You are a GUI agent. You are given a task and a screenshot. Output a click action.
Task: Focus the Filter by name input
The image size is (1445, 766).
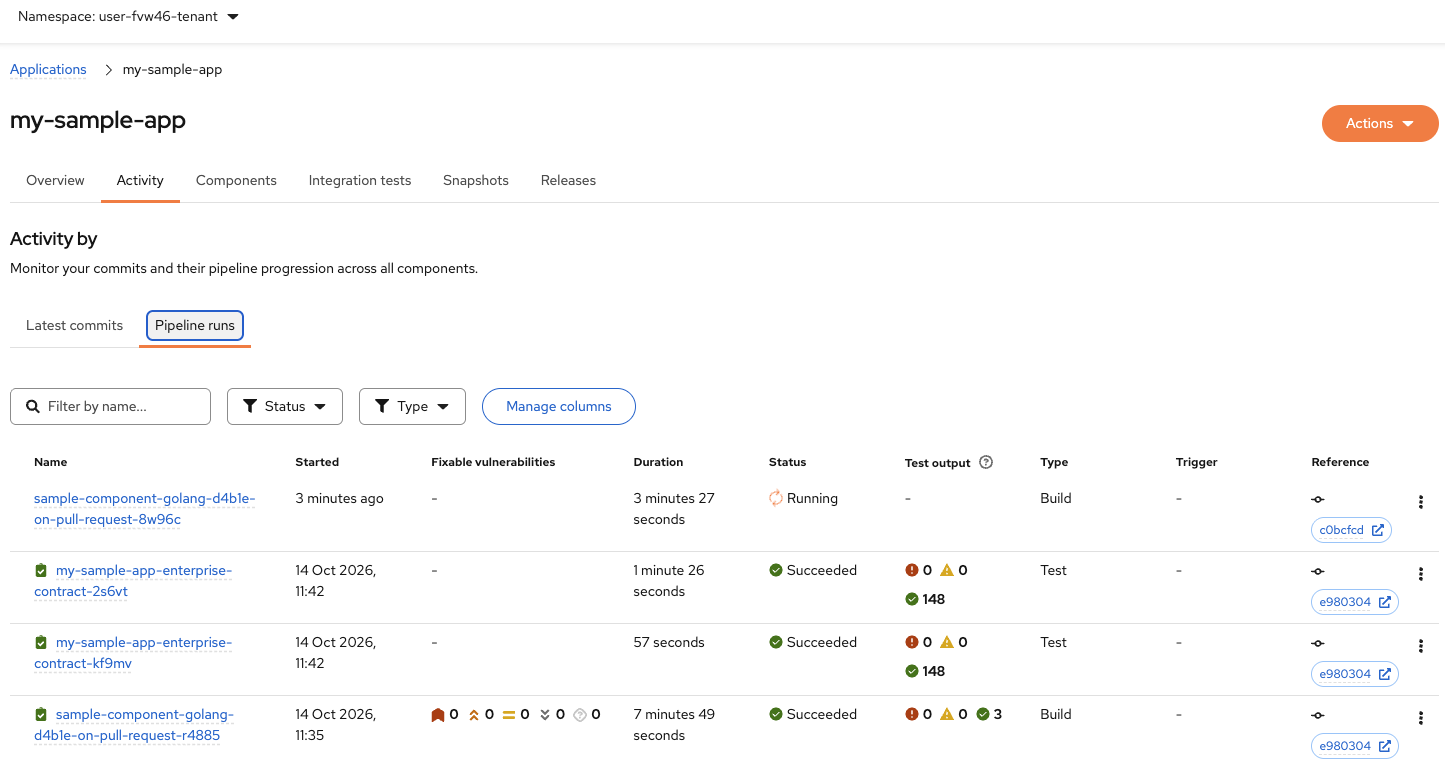pyautogui.click(x=110, y=406)
